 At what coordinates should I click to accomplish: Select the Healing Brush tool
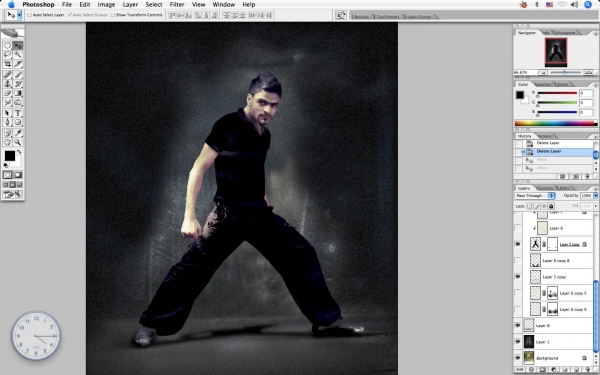pyautogui.click(x=7, y=75)
